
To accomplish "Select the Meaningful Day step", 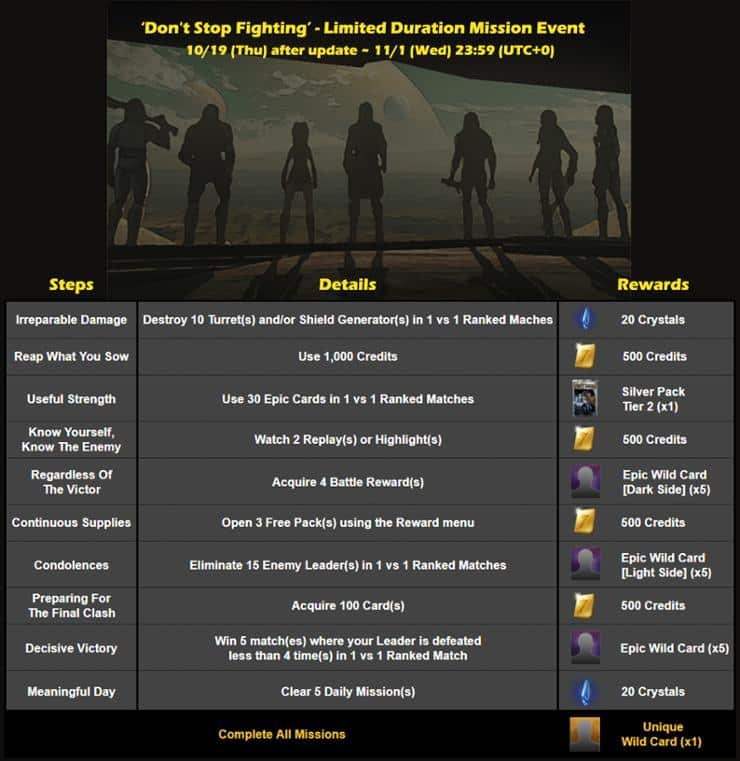I will [71, 691].
